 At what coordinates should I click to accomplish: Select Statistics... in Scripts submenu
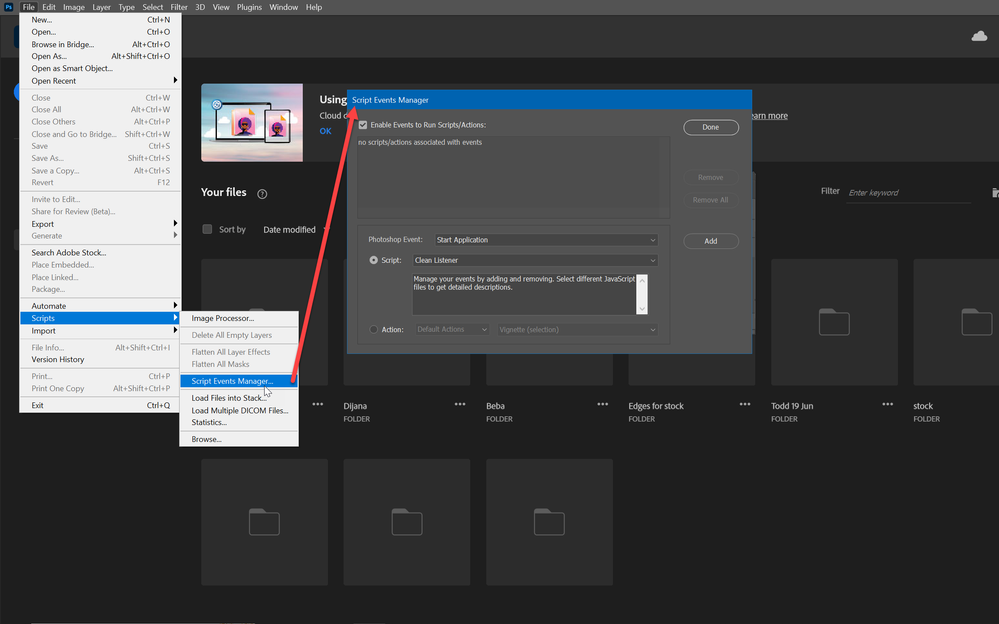click(x=239, y=423)
